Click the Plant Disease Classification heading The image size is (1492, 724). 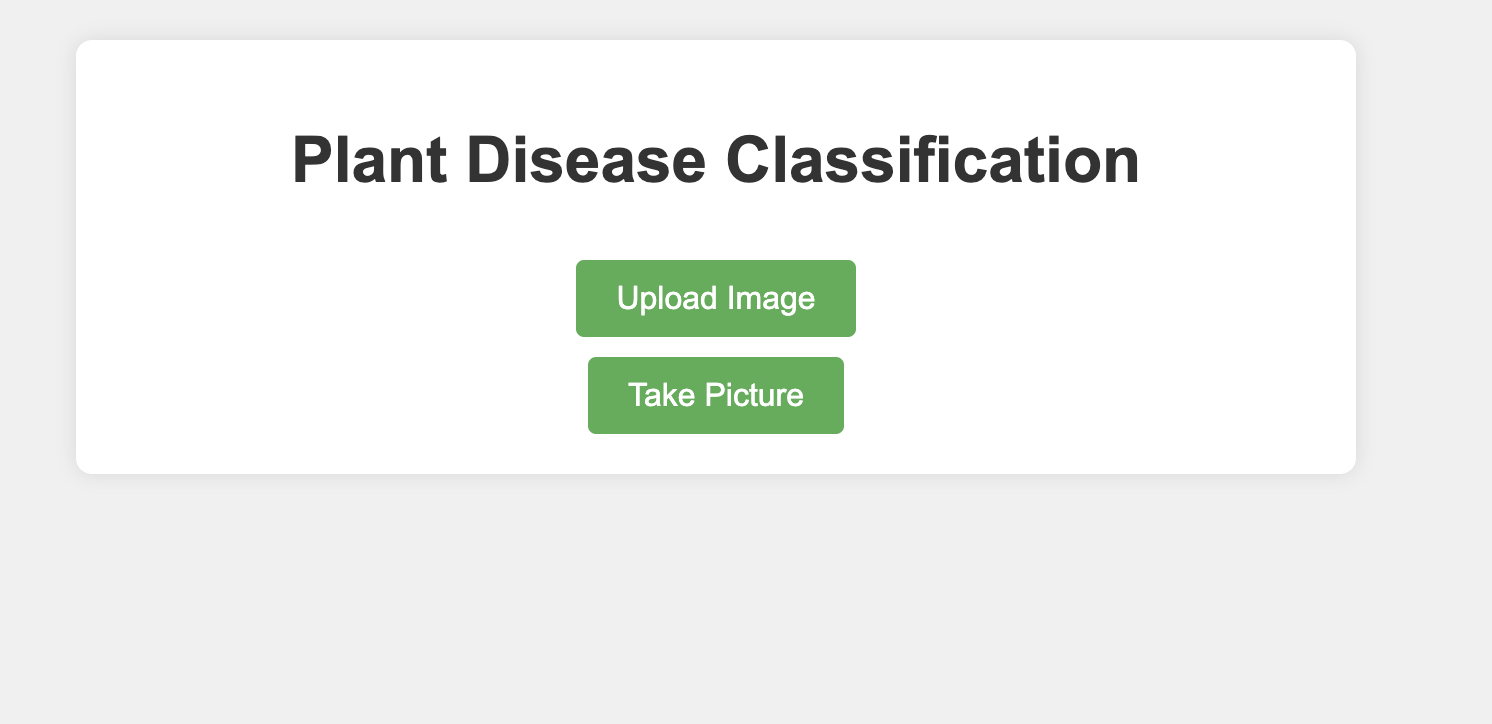(x=715, y=160)
